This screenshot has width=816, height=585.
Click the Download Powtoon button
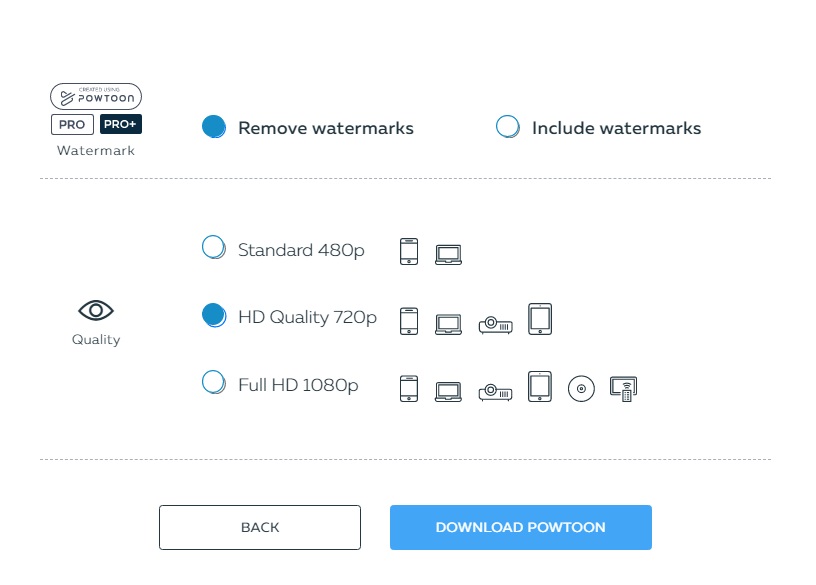click(x=520, y=527)
